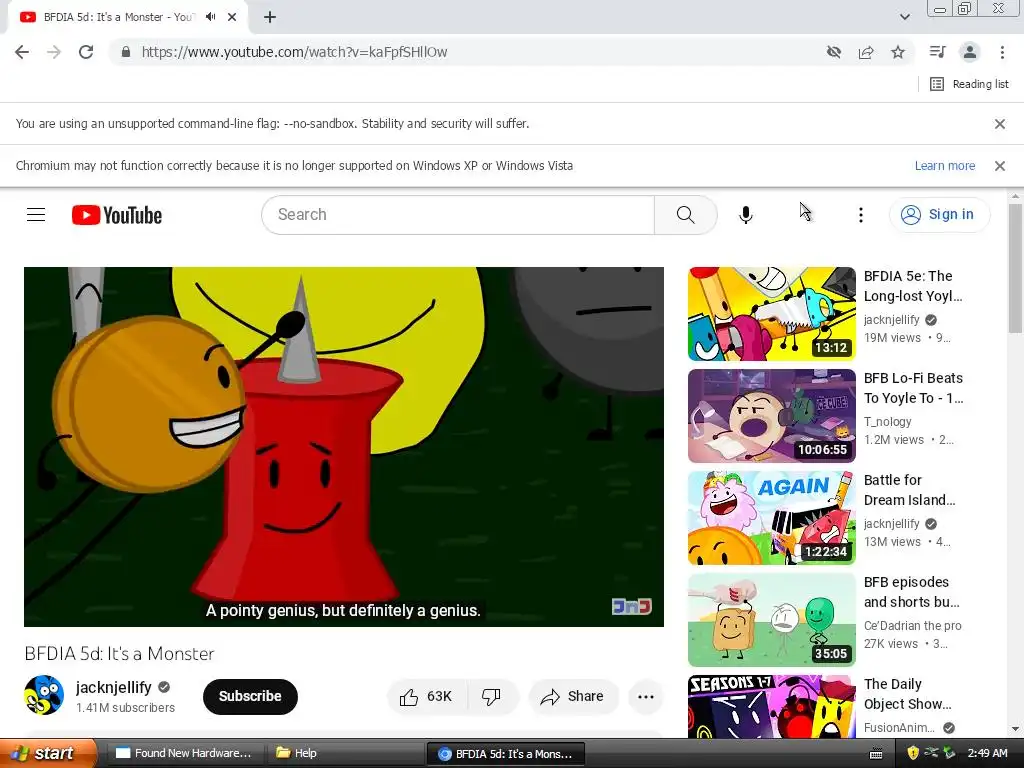The width and height of the screenshot is (1024, 768).
Task: Open more actions ellipsis under video
Action: pos(646,697)
